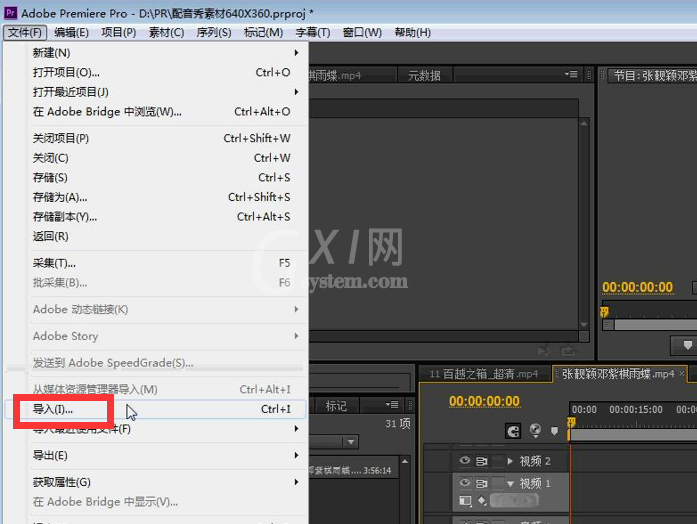This screenshot has width=697, height=524.
Task: Expand Adobe 动态链接(K) submenu
Action: (x=296, y=309)
